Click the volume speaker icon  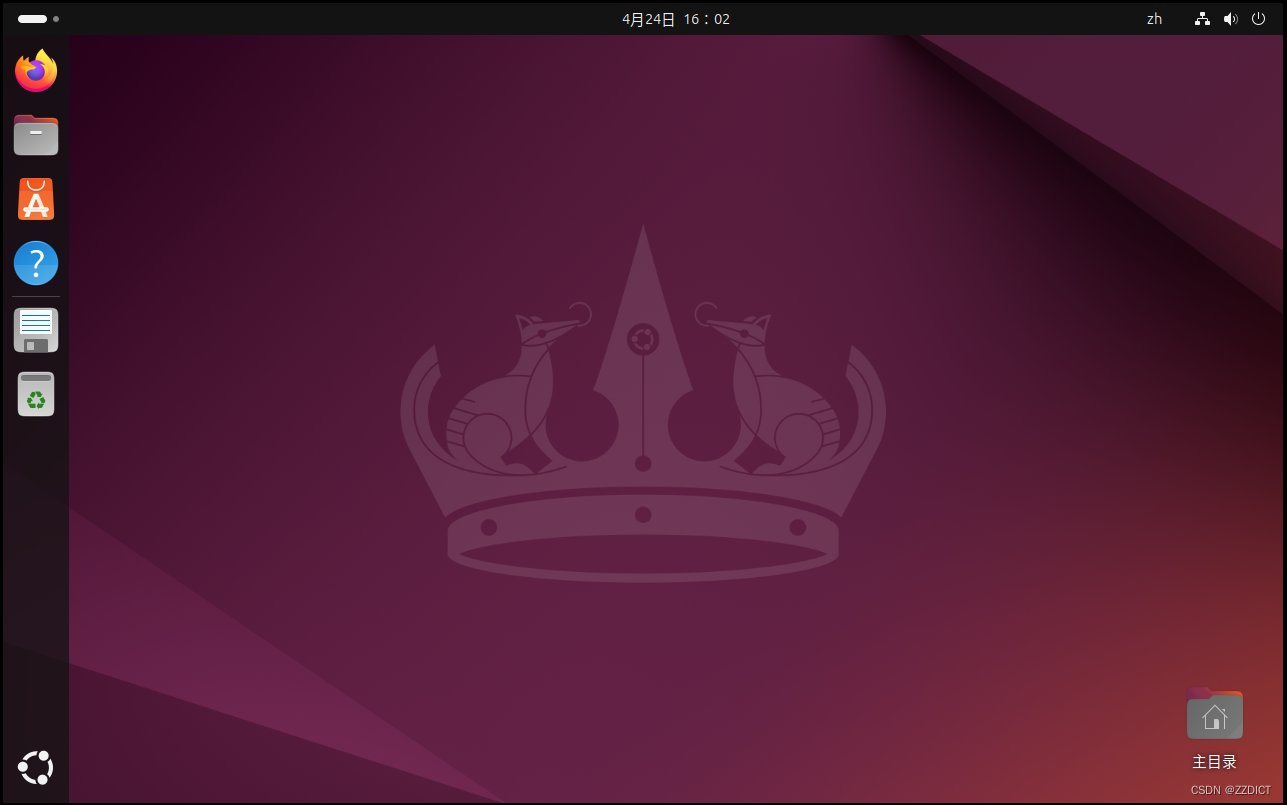coord(1230,19)
